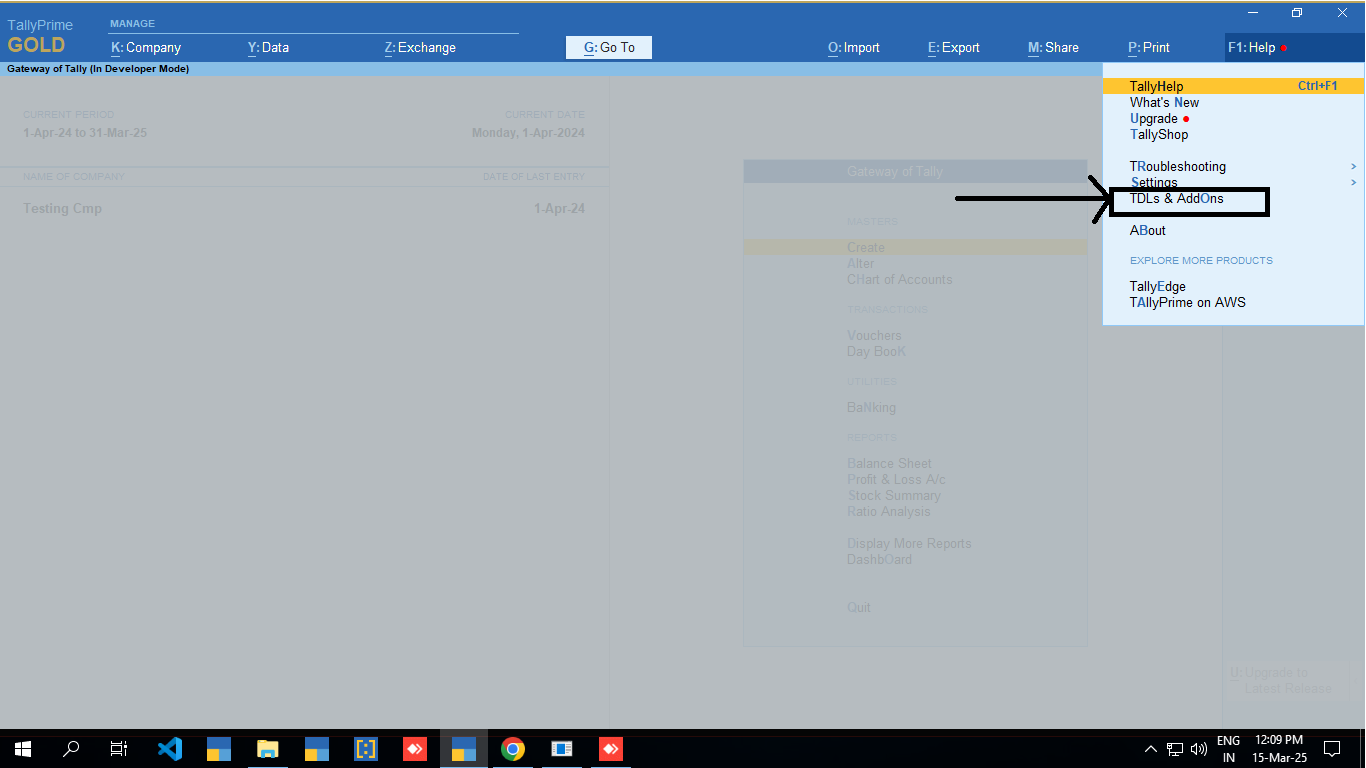The height and width of the screenshot is (768, 1366).
Task: Open the Windows notification center
Action: (1332, 748)
